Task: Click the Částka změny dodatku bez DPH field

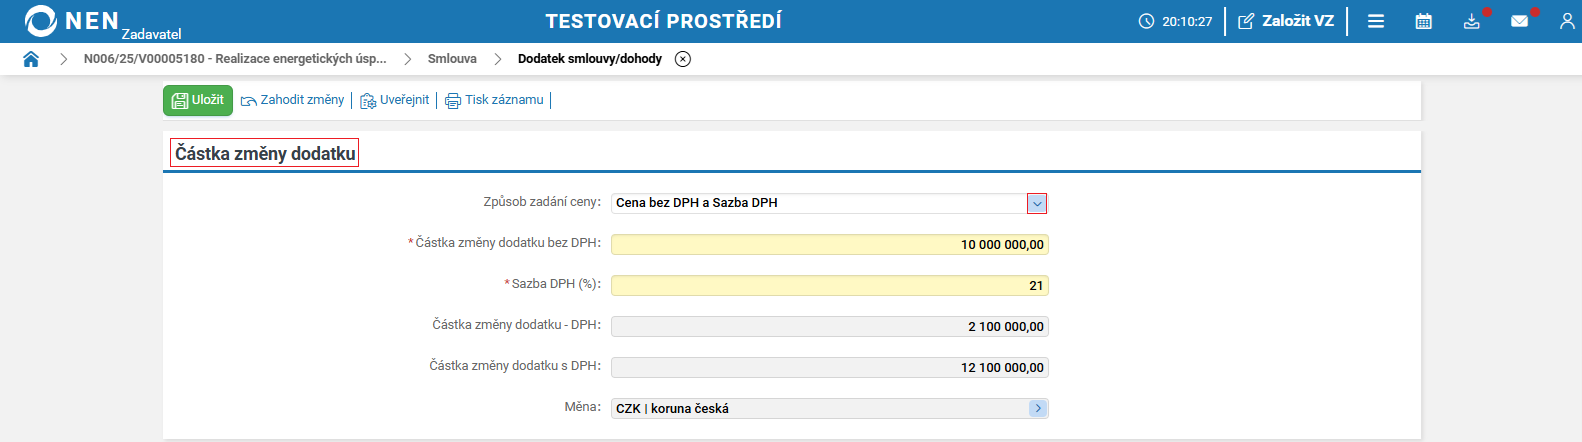Action: click(830, 244)
